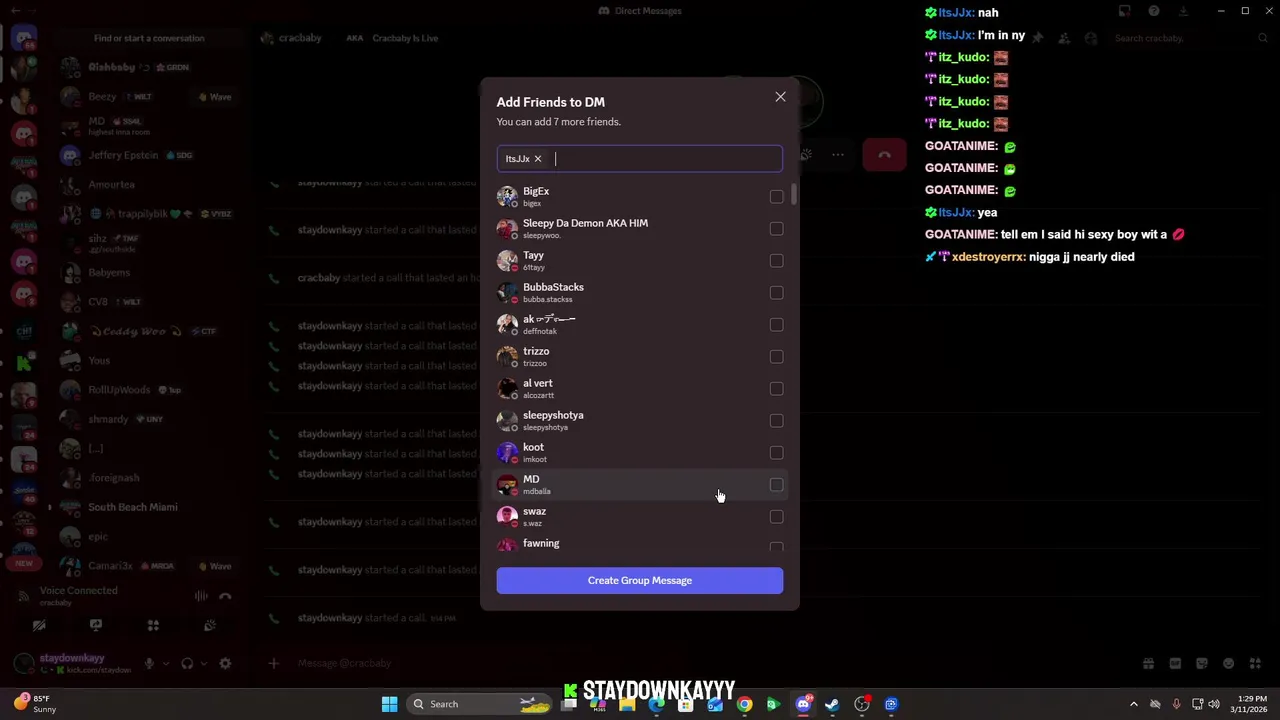The height and width of the screenshot is (720, 1280).
Task: Click the friend list scrollbar in dialog
Action: [x=794, y=194]
